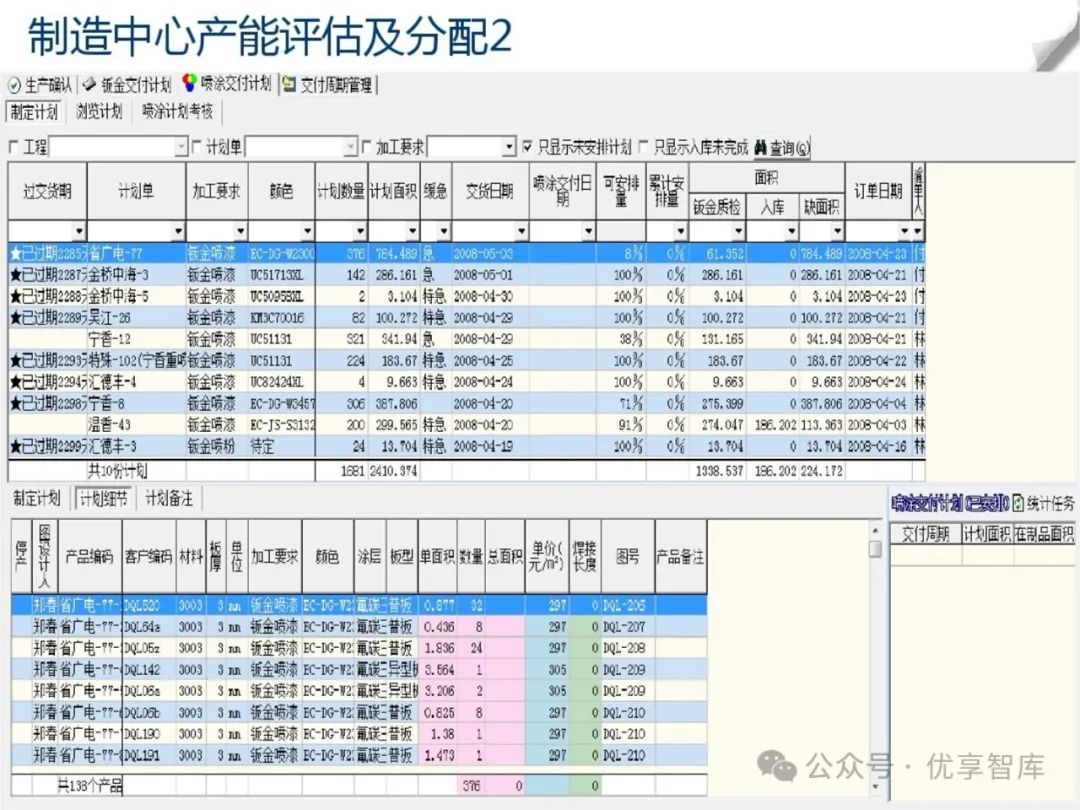This screenshot has width=1080, height=810.
Task: Switch to the 浏览计划 tab
Action: click(x=100, y=112)
